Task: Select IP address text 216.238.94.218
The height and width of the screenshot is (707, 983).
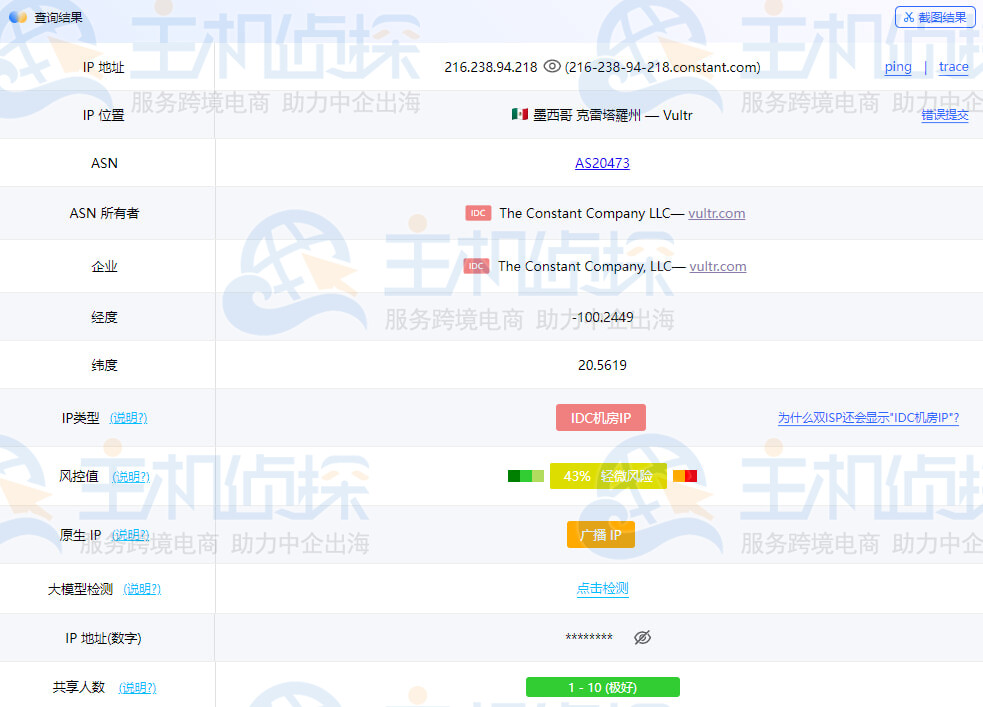Action: [x=491, y=67]
